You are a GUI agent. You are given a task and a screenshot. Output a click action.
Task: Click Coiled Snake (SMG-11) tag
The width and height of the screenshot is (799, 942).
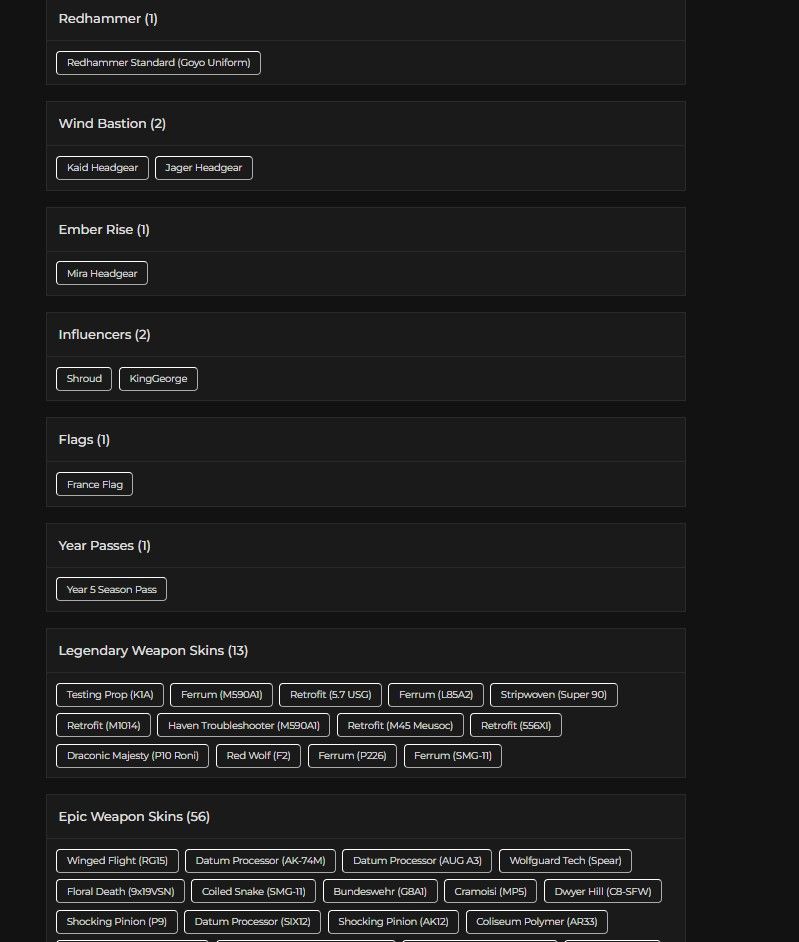tap(254, 892)
